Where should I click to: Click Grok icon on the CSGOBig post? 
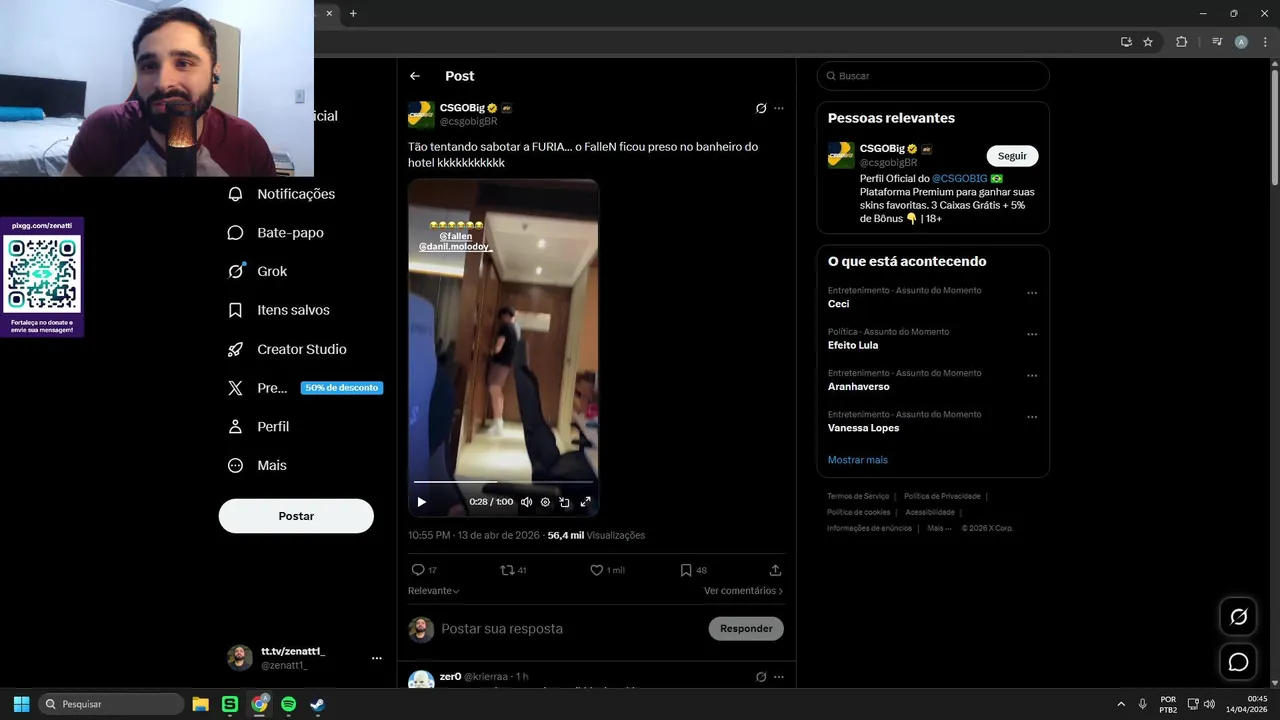coord(761,108)
